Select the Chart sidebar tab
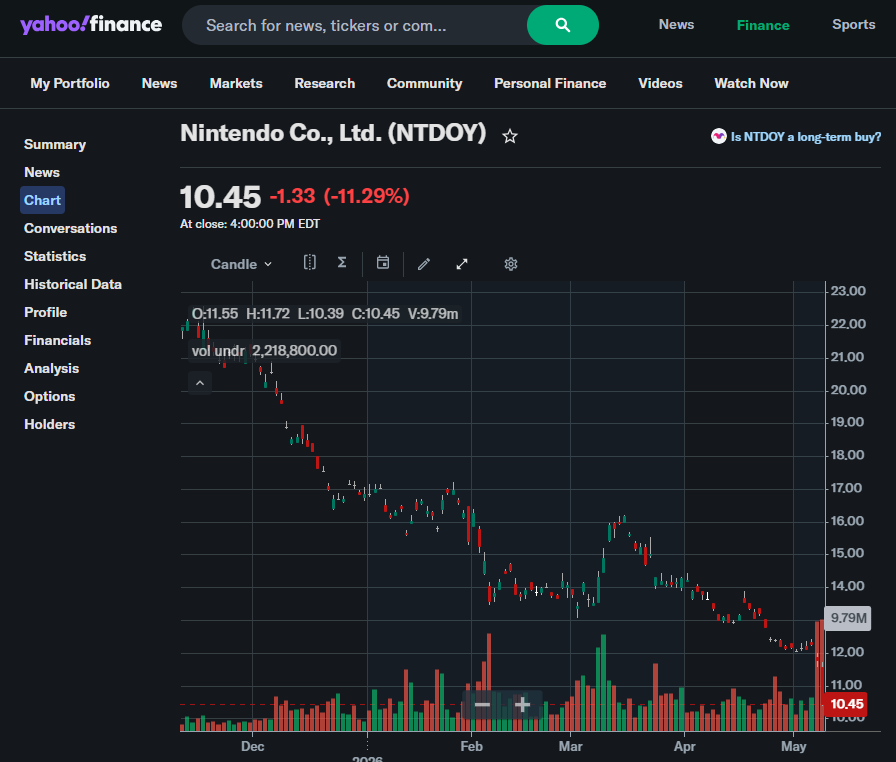Image resolution: width=896 pixels, height=762 pixels. [x=42, y=200]
